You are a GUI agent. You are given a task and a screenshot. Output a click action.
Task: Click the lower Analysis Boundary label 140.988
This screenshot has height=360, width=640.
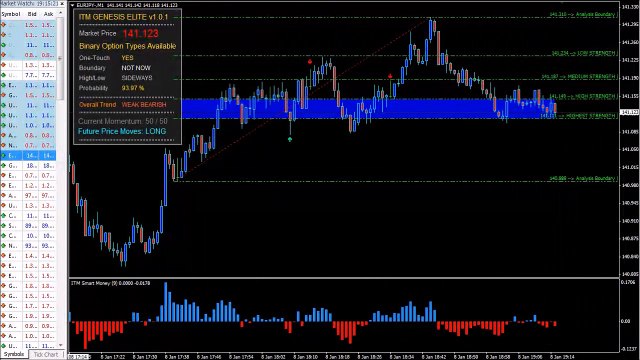(x=583, y=178)
